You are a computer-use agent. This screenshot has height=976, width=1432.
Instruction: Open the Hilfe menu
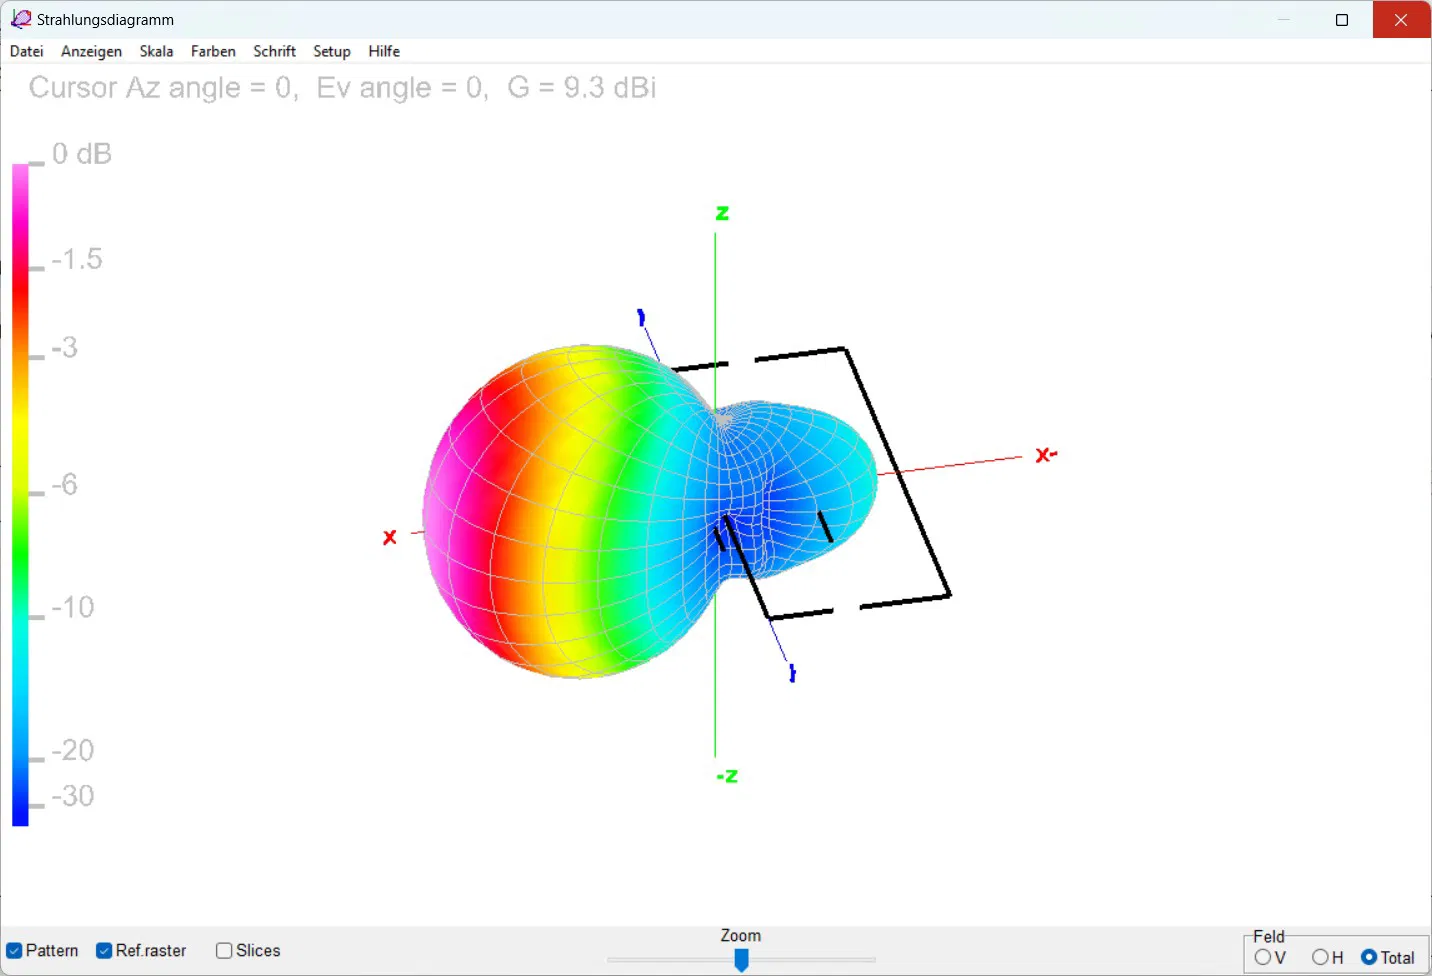pos(384,51)
